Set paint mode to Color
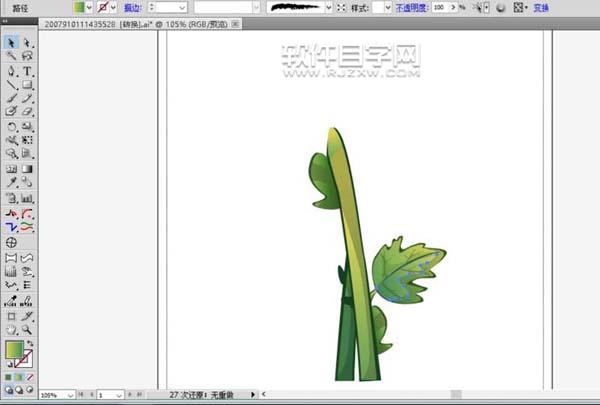The image size is (600, 405). pyautogui.click(x=8, y=377)
